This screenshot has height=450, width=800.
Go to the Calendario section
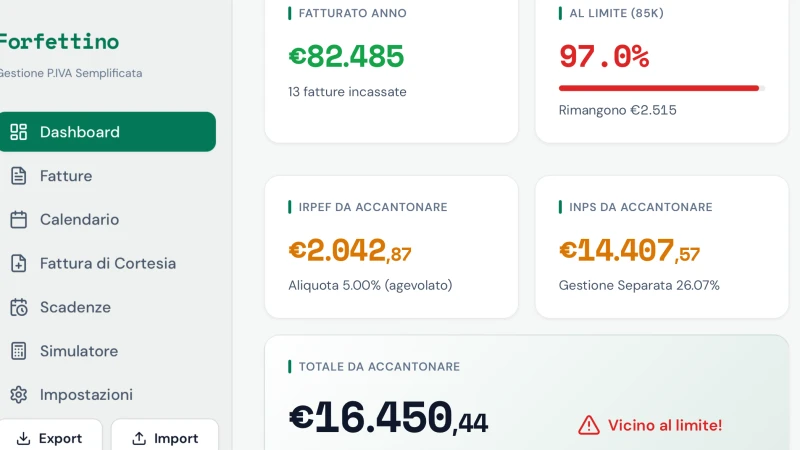point(79,220)
